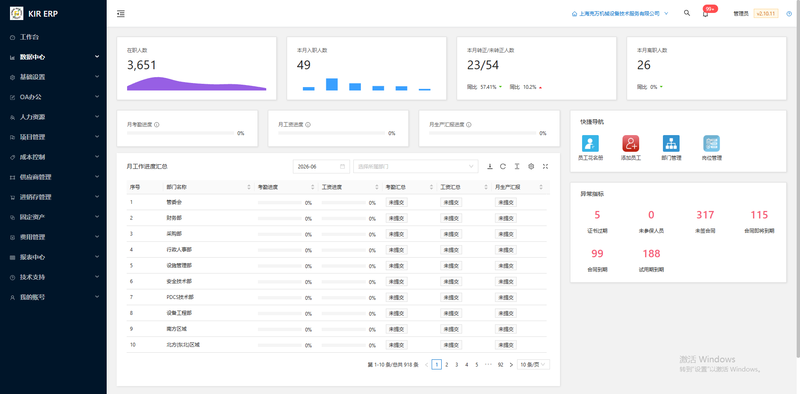Click the 月考勤进度 progress bar

(x=180, y=133)
